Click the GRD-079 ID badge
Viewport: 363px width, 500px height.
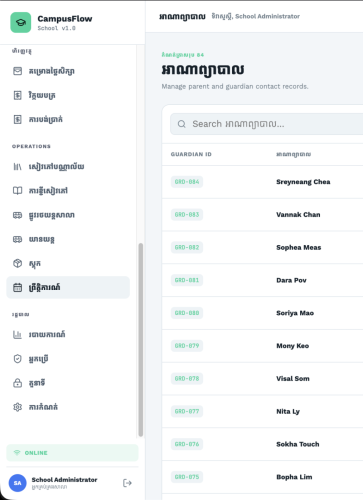pos(187,346)
